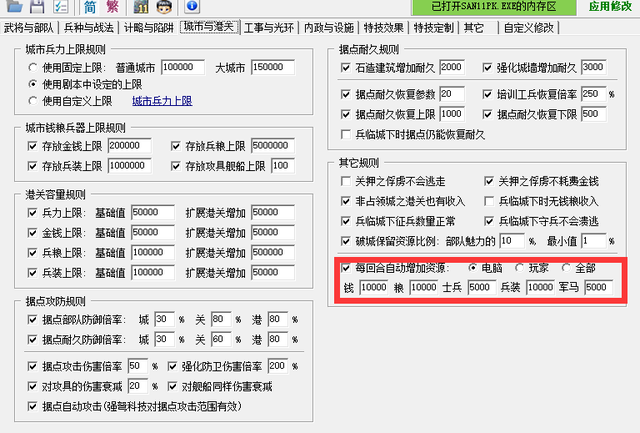Click 大城市 input field with 150000
Screen dimensions: 640x433
tap(273, 67)
